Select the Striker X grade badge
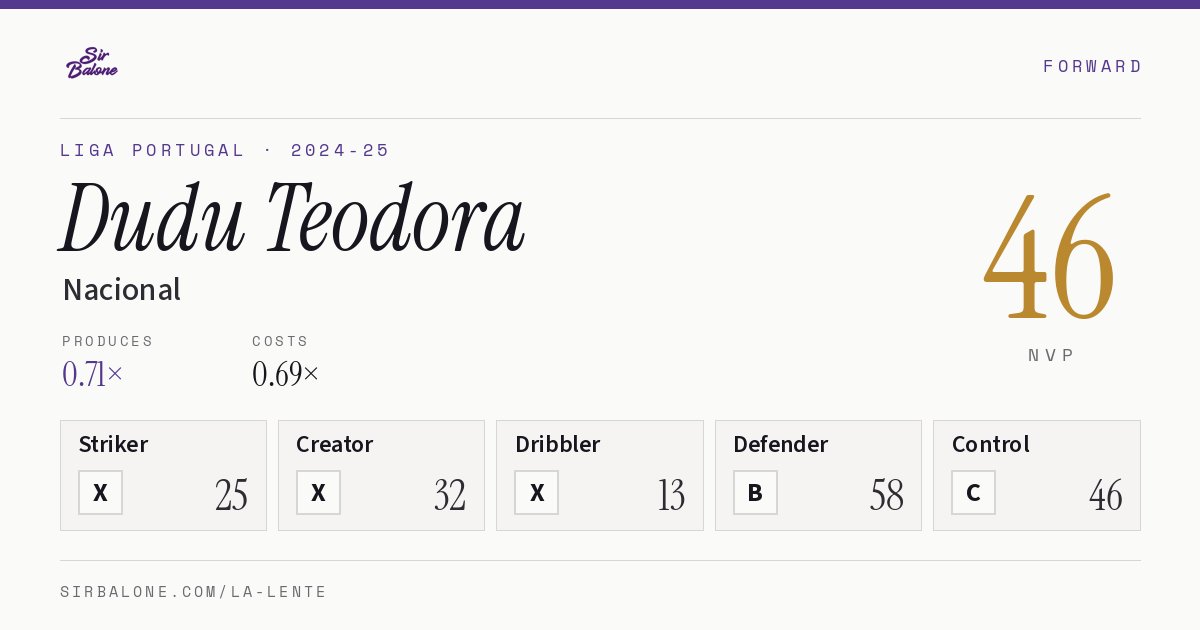The image size is (1200, 630). [100, 492]
